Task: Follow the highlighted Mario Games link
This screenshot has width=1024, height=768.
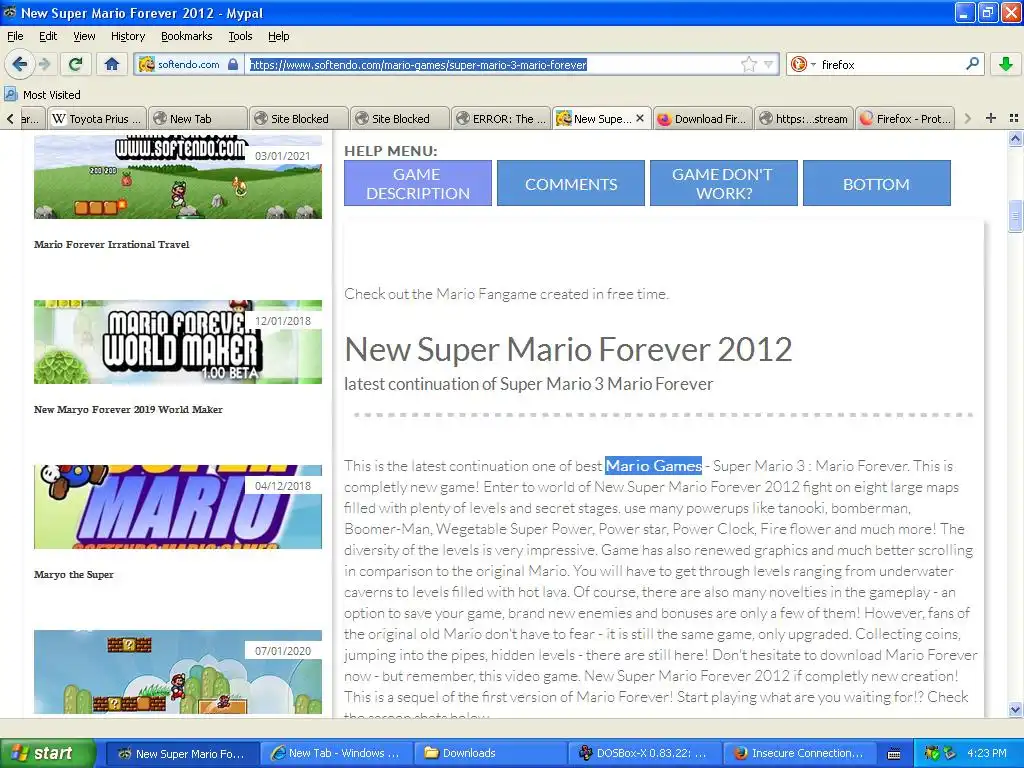Action: pyautogui.click(x=653, y=466)
